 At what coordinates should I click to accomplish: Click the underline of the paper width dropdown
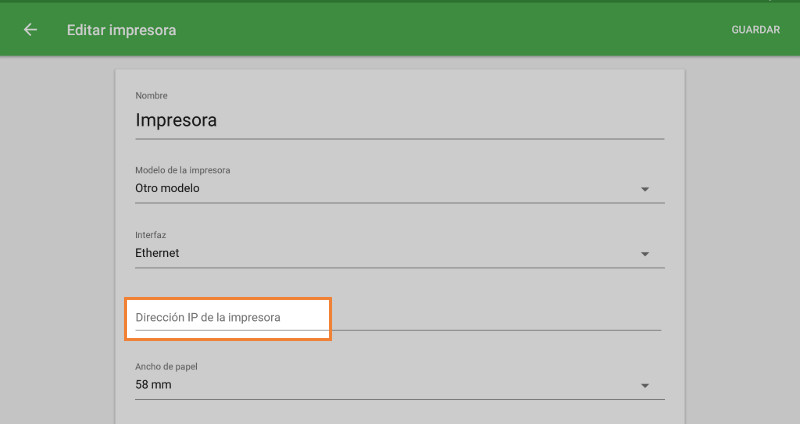pyautogui.click(x=400, y=399)
